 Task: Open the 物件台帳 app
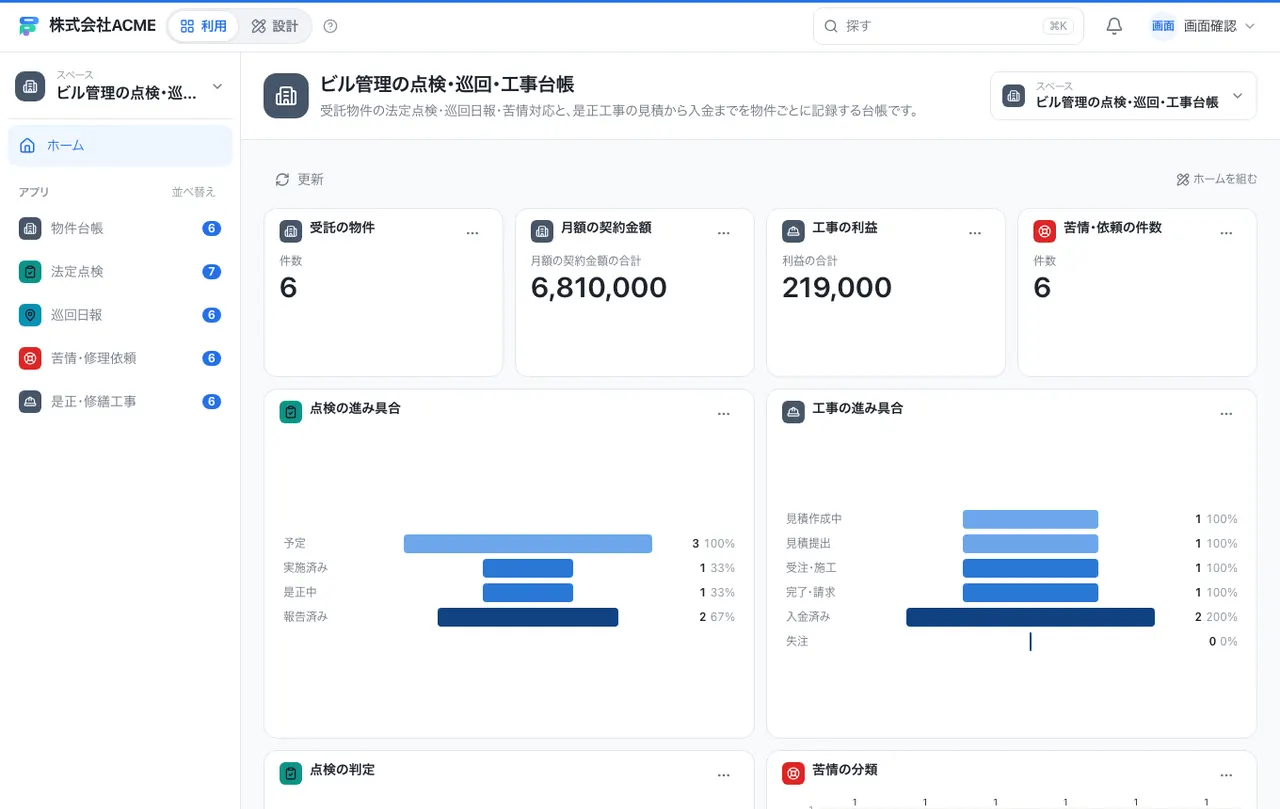[x=120, y=228]
